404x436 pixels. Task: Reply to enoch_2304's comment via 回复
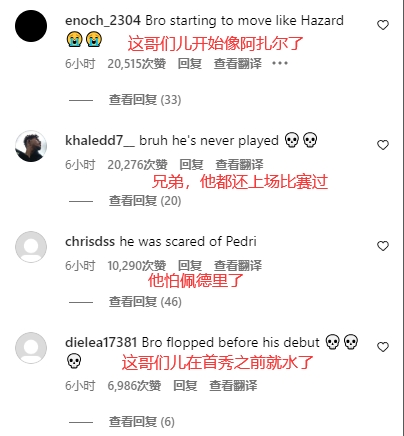coord(190,63)
